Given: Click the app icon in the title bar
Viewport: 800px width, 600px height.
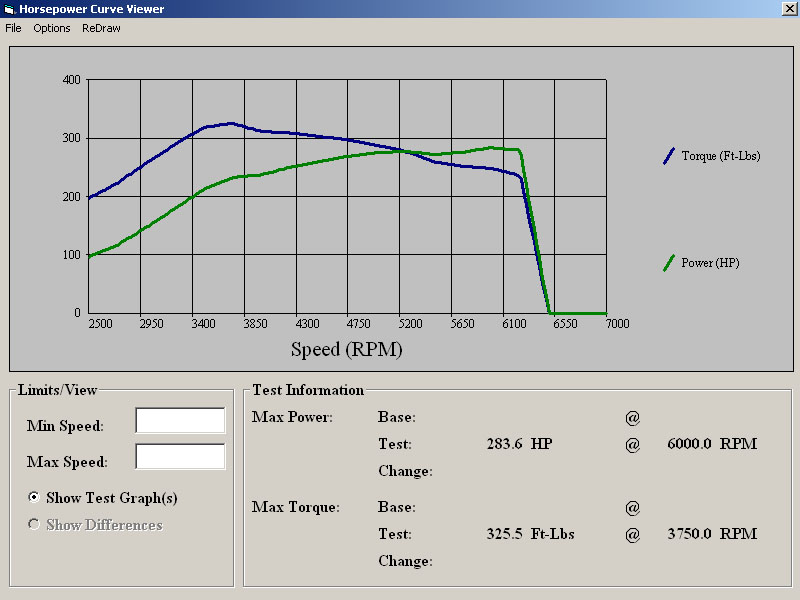Looking at the screenshot, I should click(x=9, y=9).
